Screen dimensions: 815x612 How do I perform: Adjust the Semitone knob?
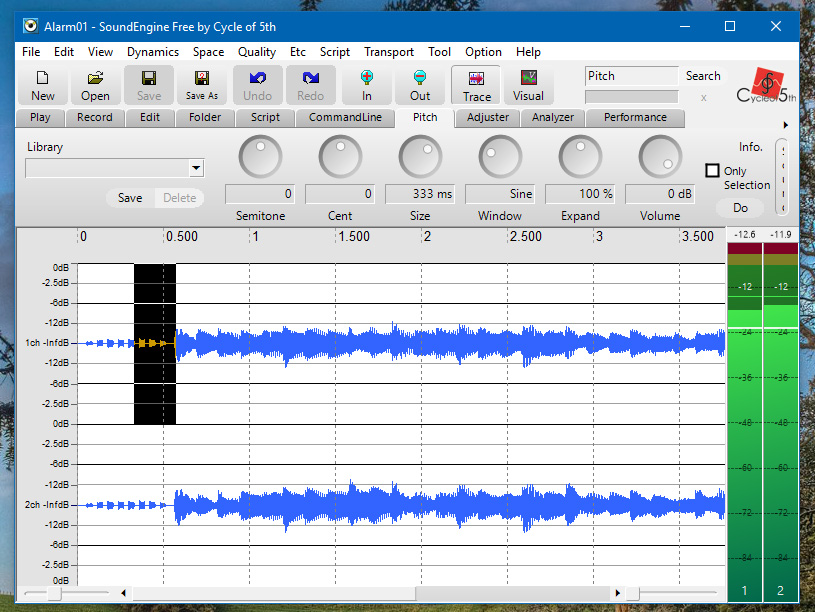click(260, 157)
